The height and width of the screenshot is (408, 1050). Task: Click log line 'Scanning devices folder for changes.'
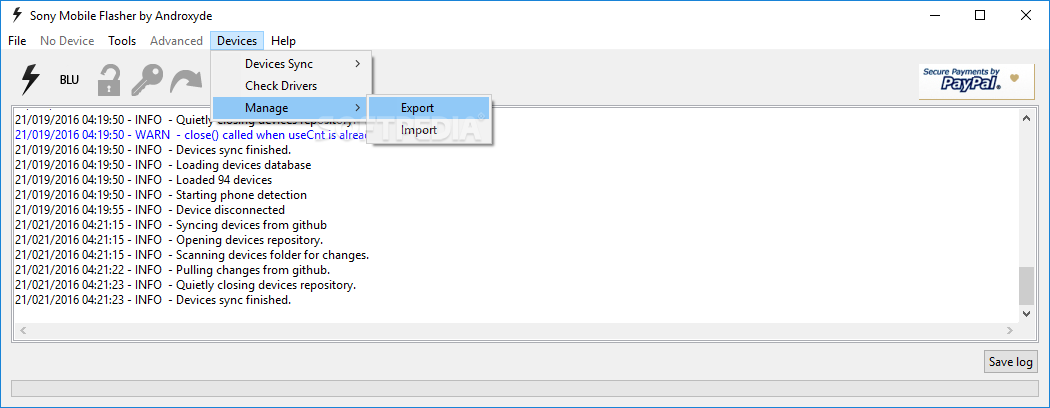tap(192, 255)
